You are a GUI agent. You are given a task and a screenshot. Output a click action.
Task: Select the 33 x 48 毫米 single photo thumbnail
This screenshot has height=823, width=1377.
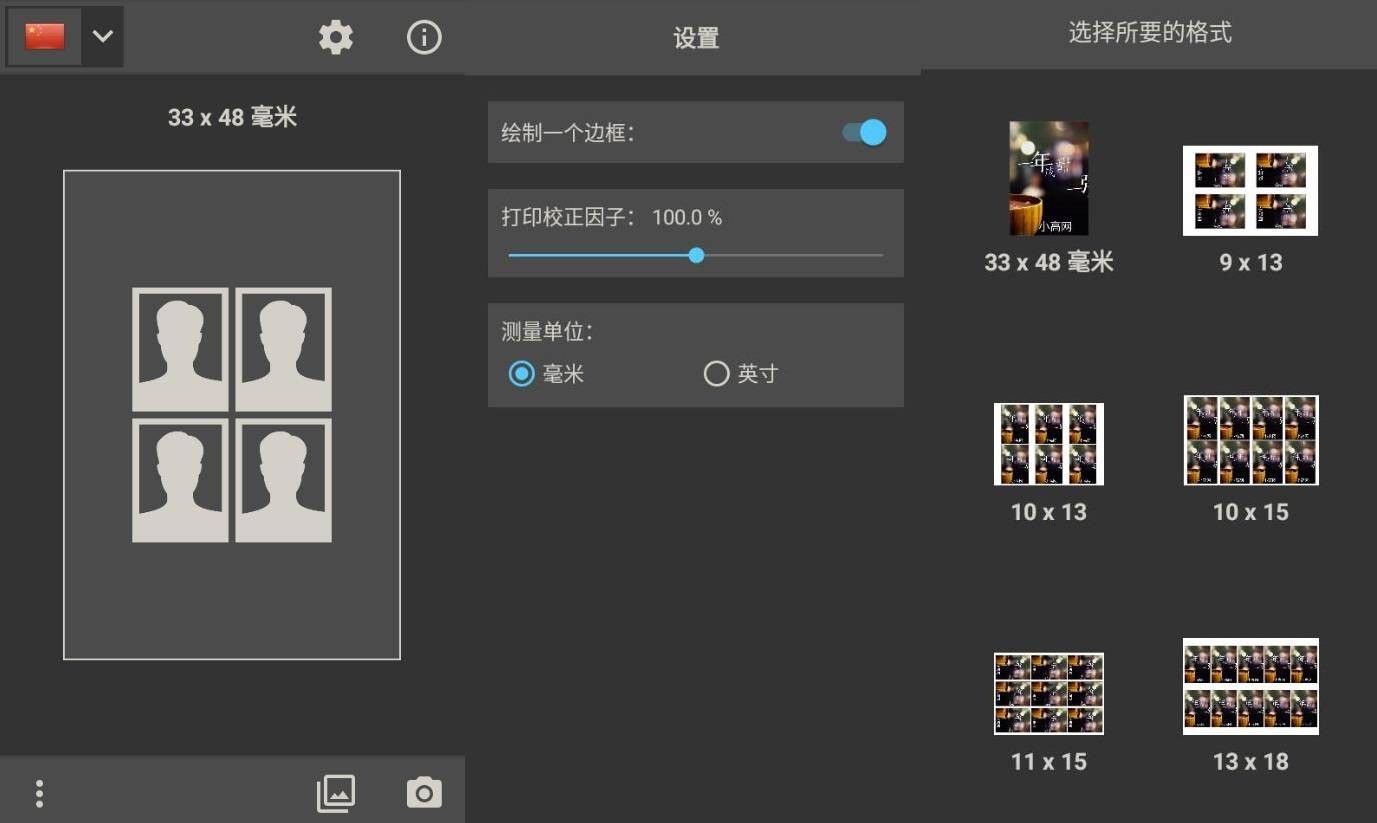point(1048,178)
